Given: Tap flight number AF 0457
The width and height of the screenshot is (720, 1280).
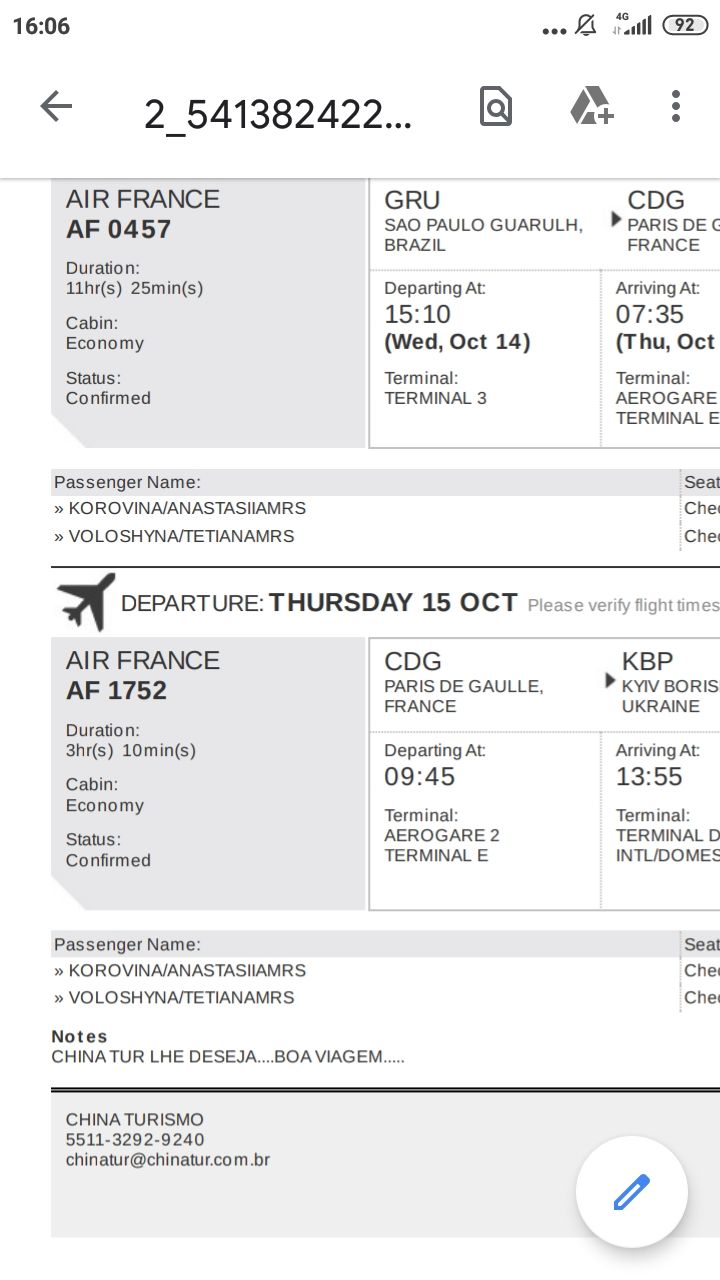Looking at the screenshot, I should point(118,229).
